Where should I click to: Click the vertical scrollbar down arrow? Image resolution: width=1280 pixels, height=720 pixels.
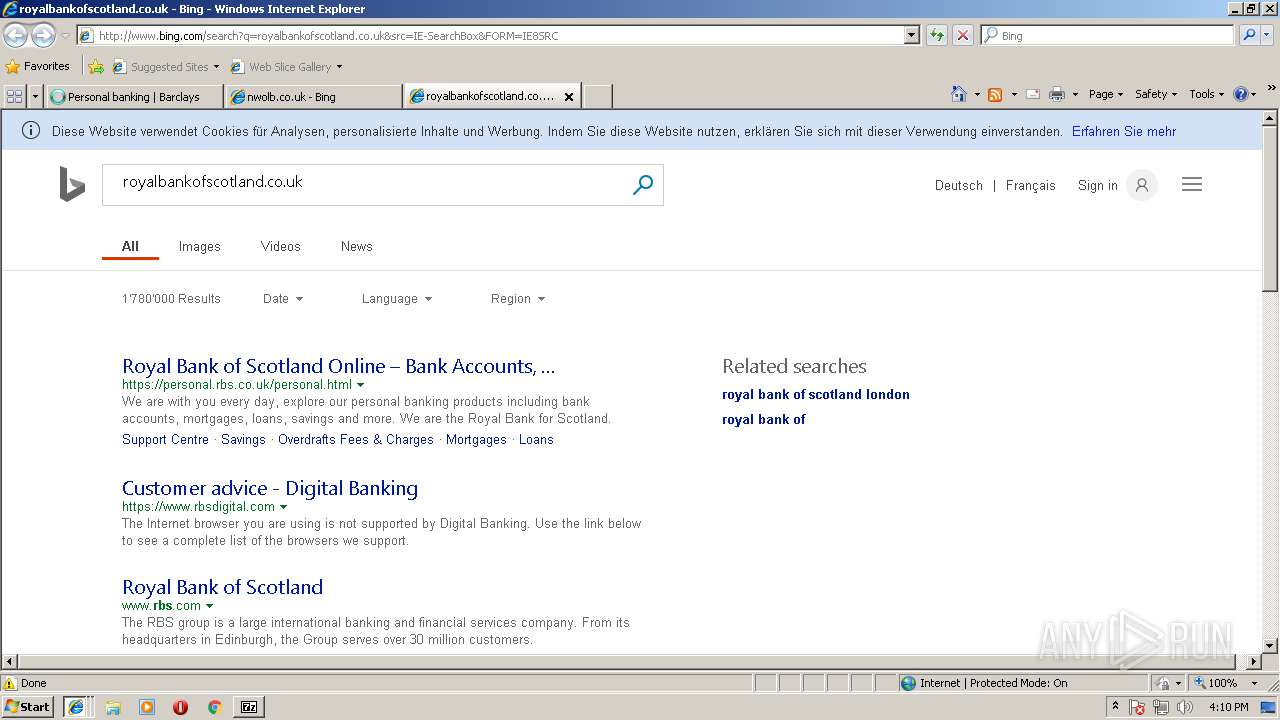(x=1271, y=646)
